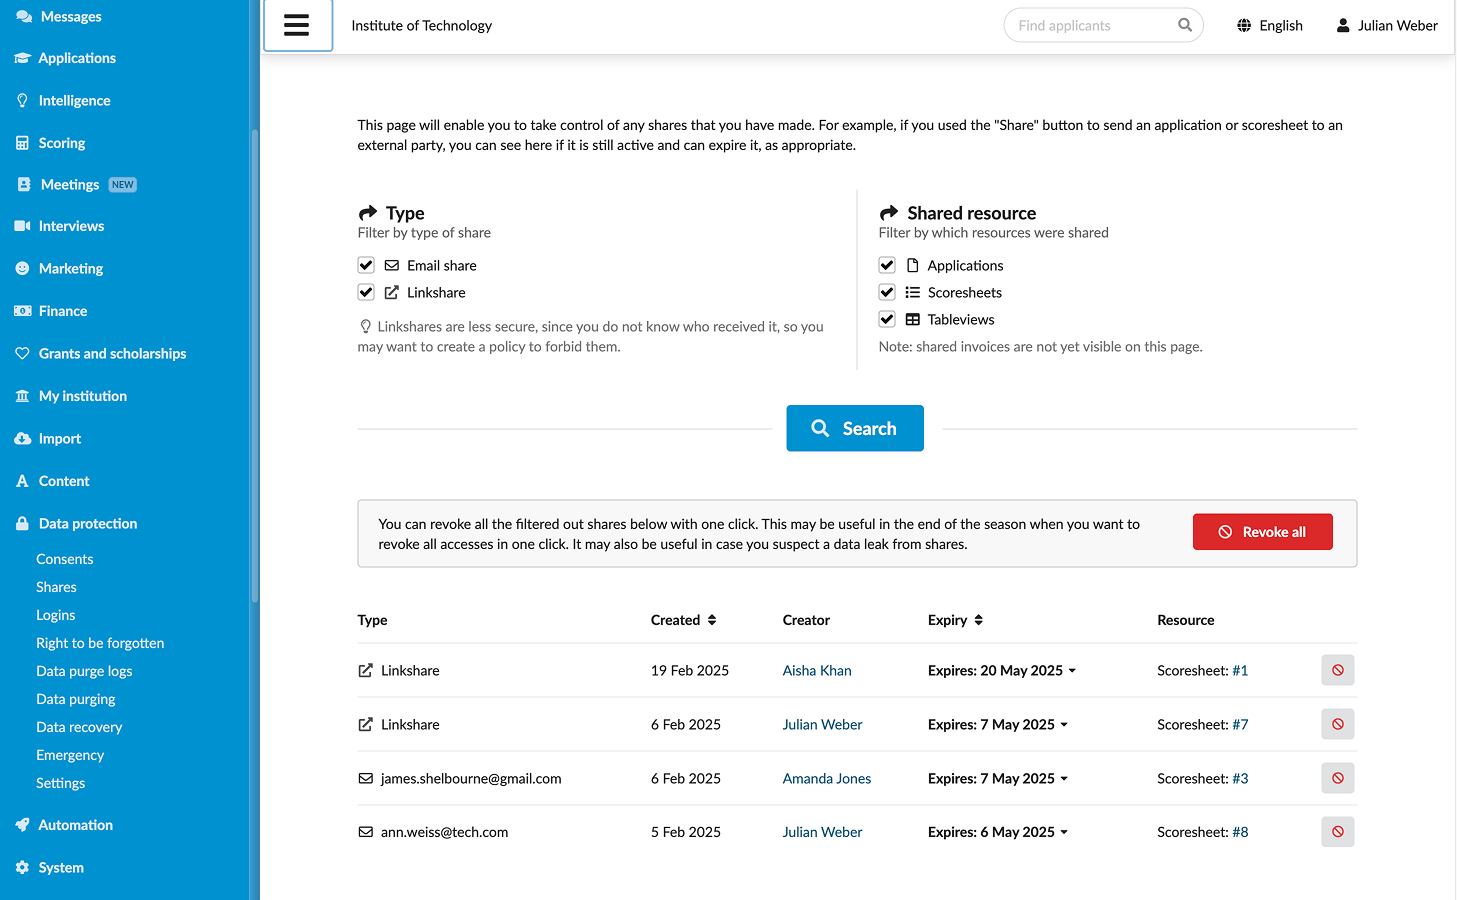Click the Data protection lock icon

click(x=23, y=524)
